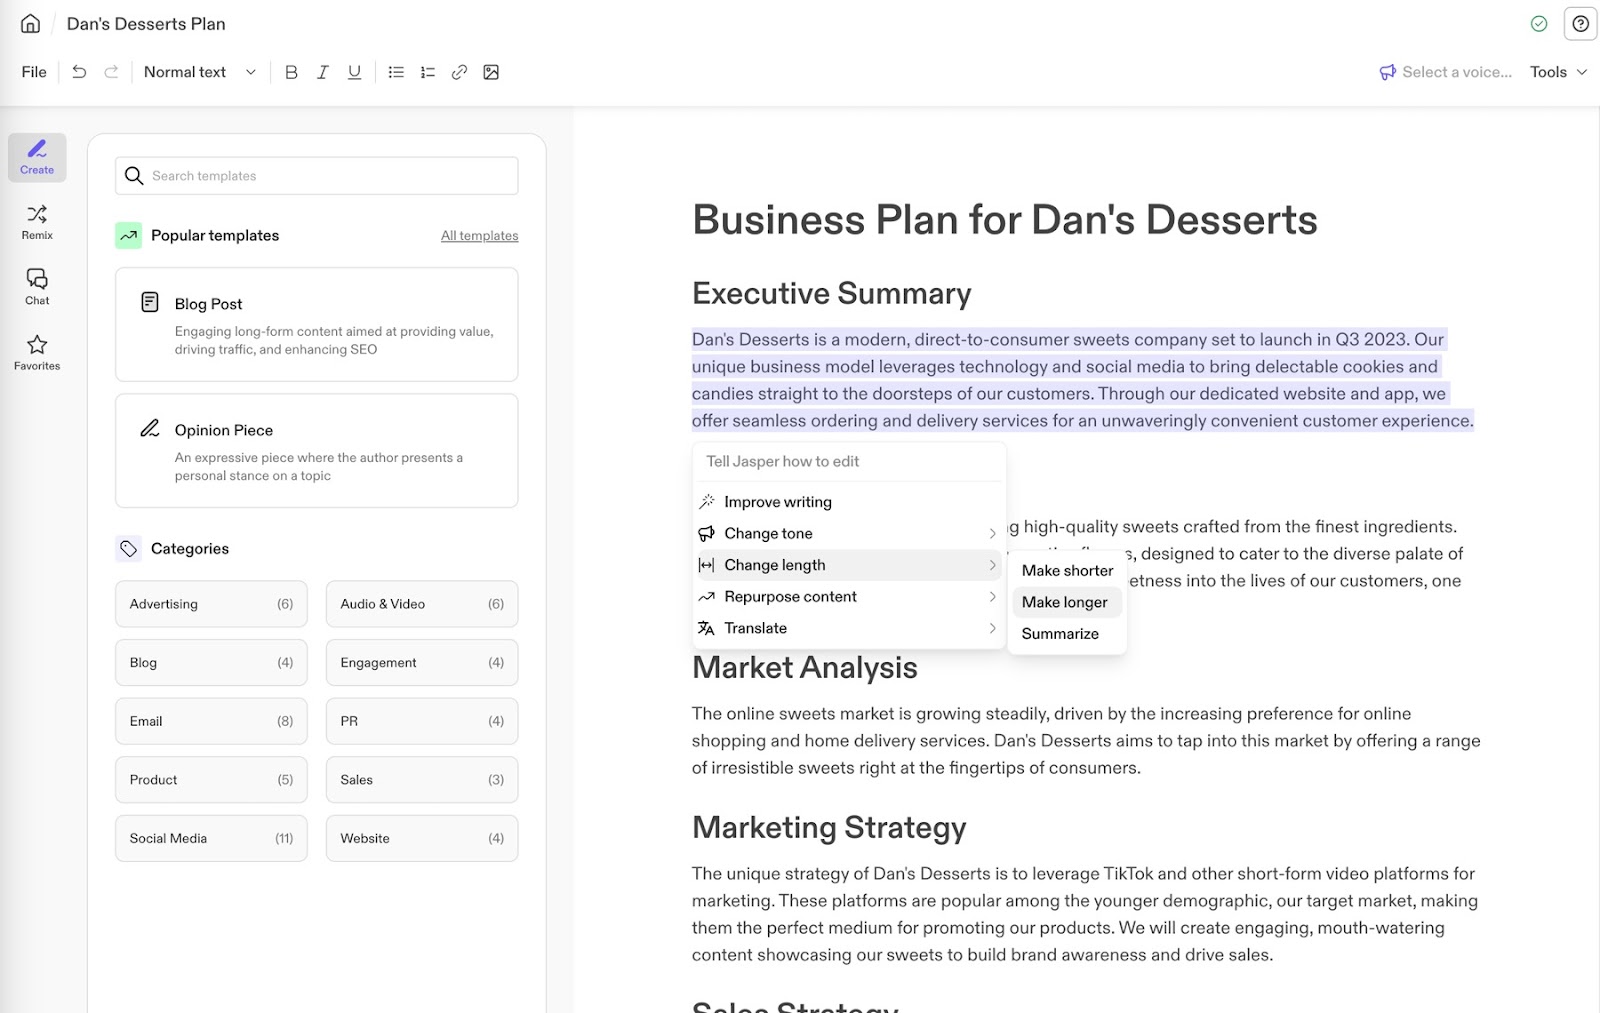1600x1013 pixels.
Task: Insert a numbered list
Action: pyautogui.click(x=428, y=72)
